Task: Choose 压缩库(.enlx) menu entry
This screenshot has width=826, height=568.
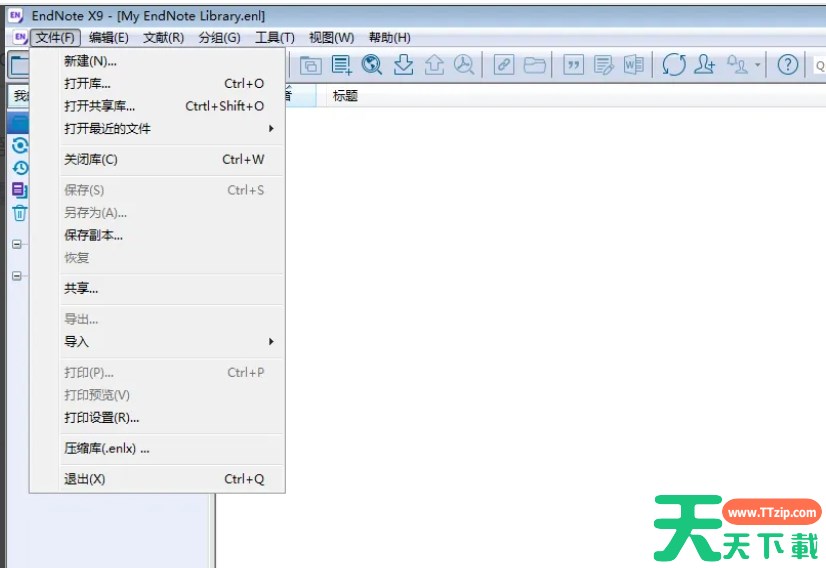Action: pos(107,449)
